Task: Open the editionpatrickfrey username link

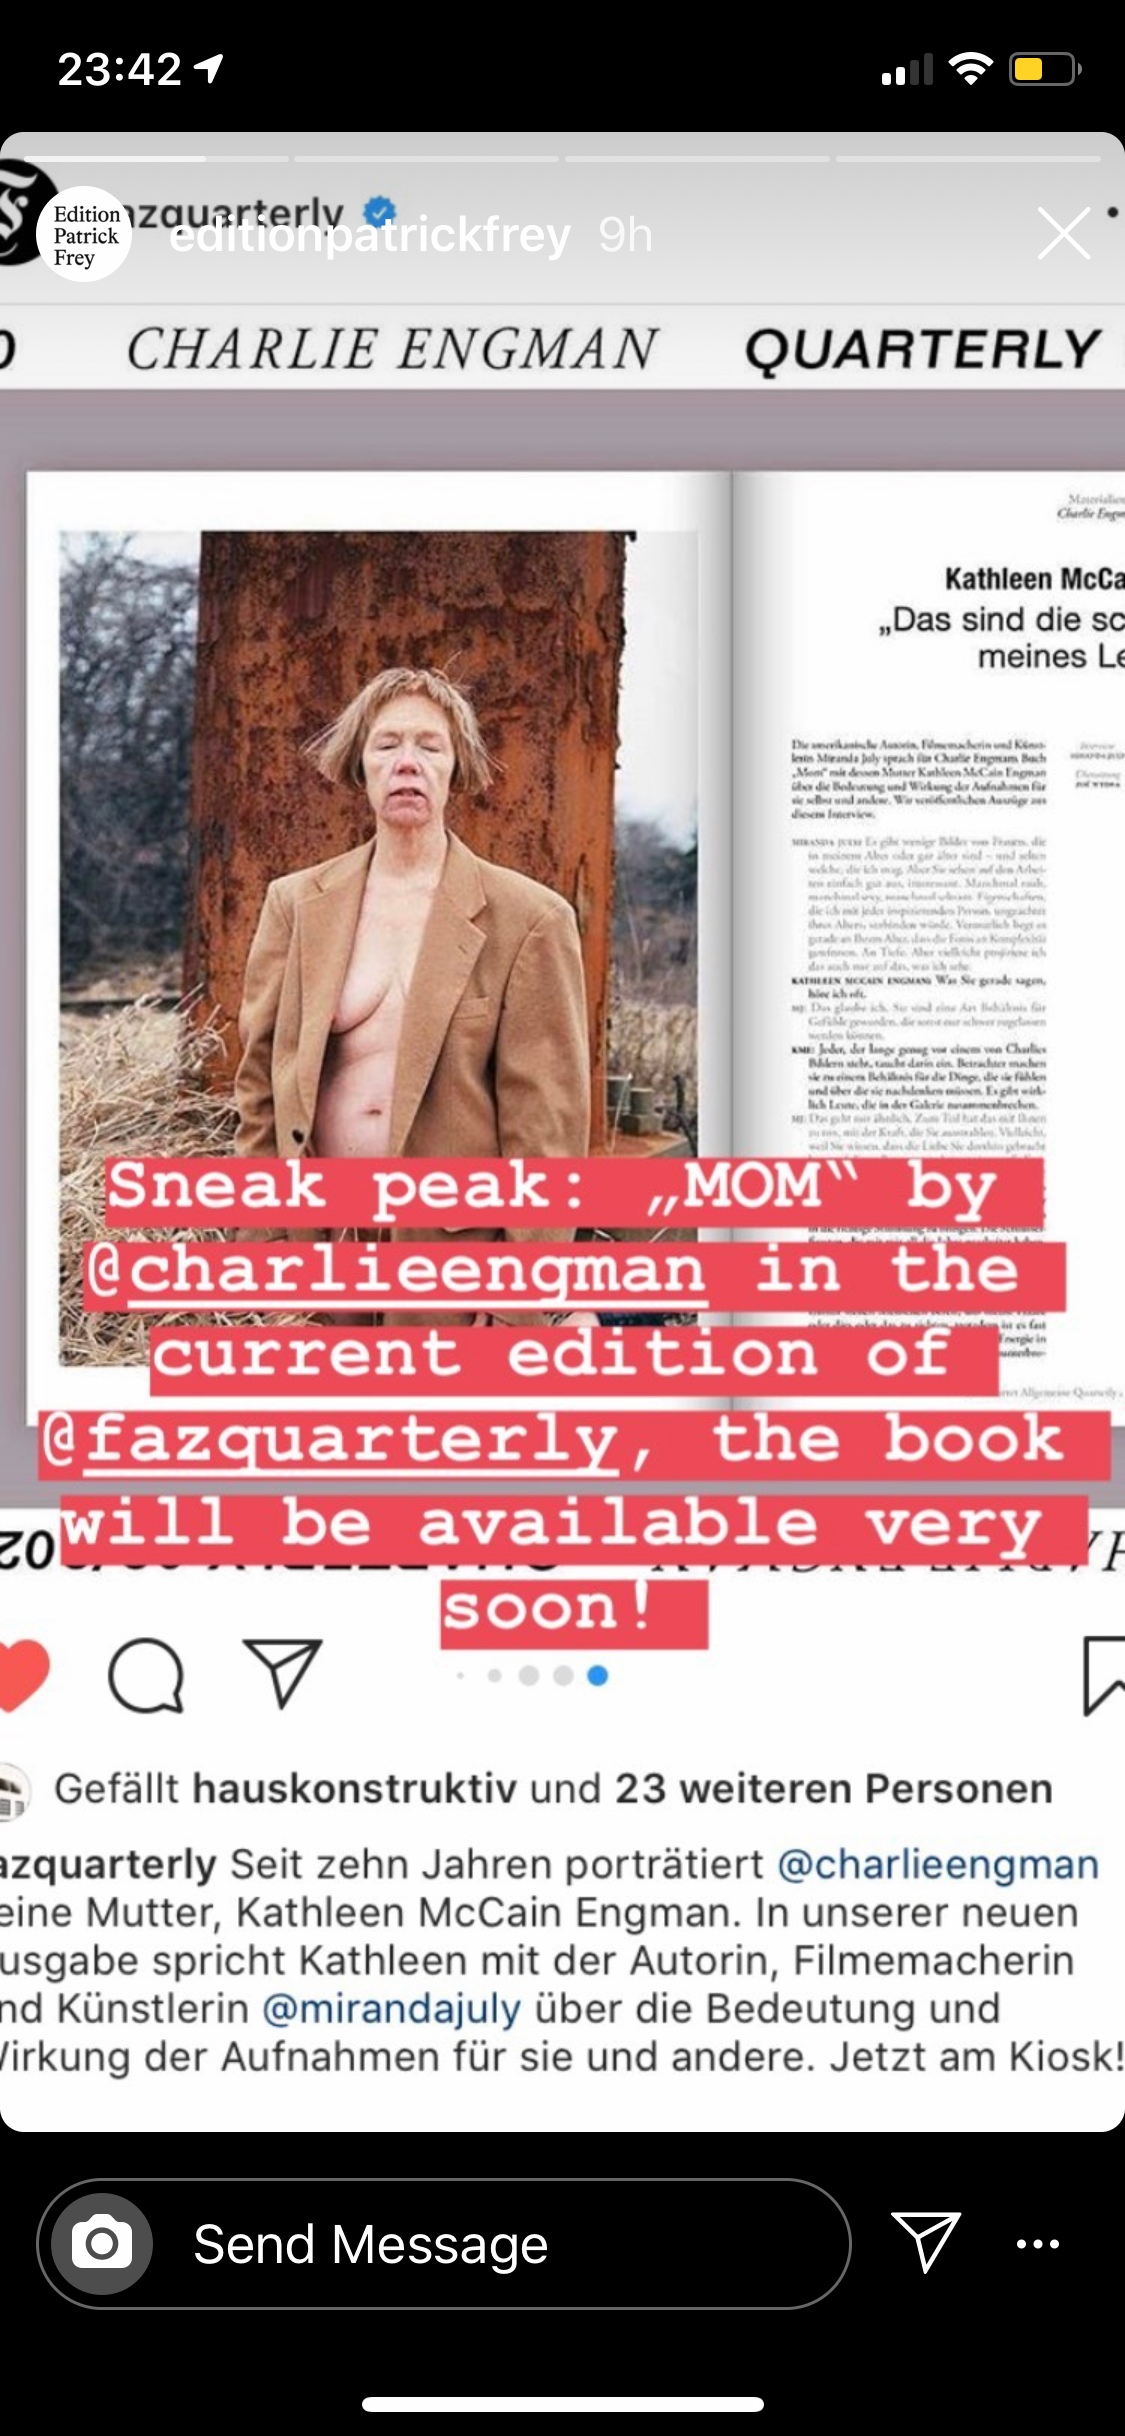Action: [370, 236]
